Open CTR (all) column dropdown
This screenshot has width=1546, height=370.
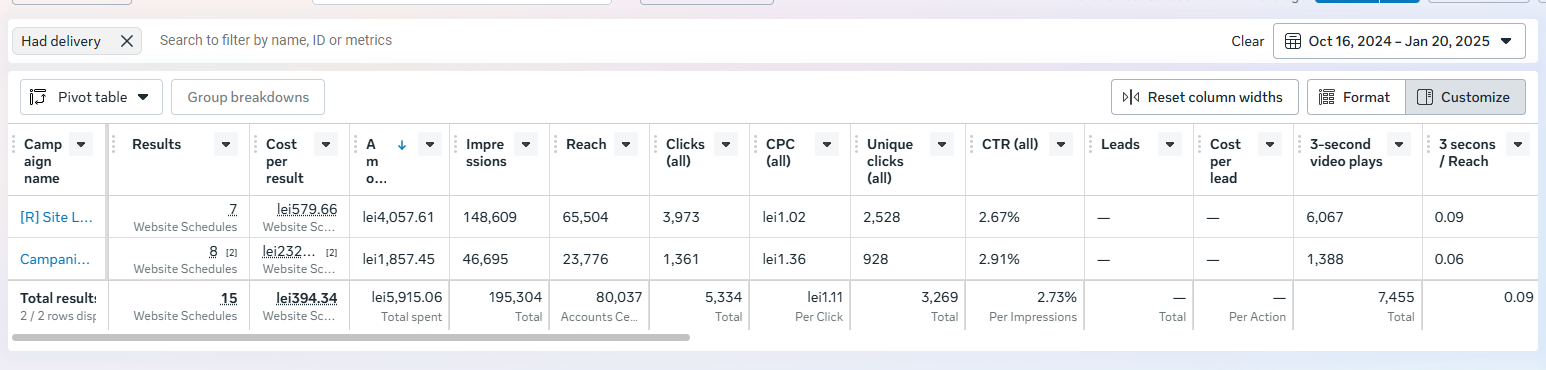(1060, 145)
